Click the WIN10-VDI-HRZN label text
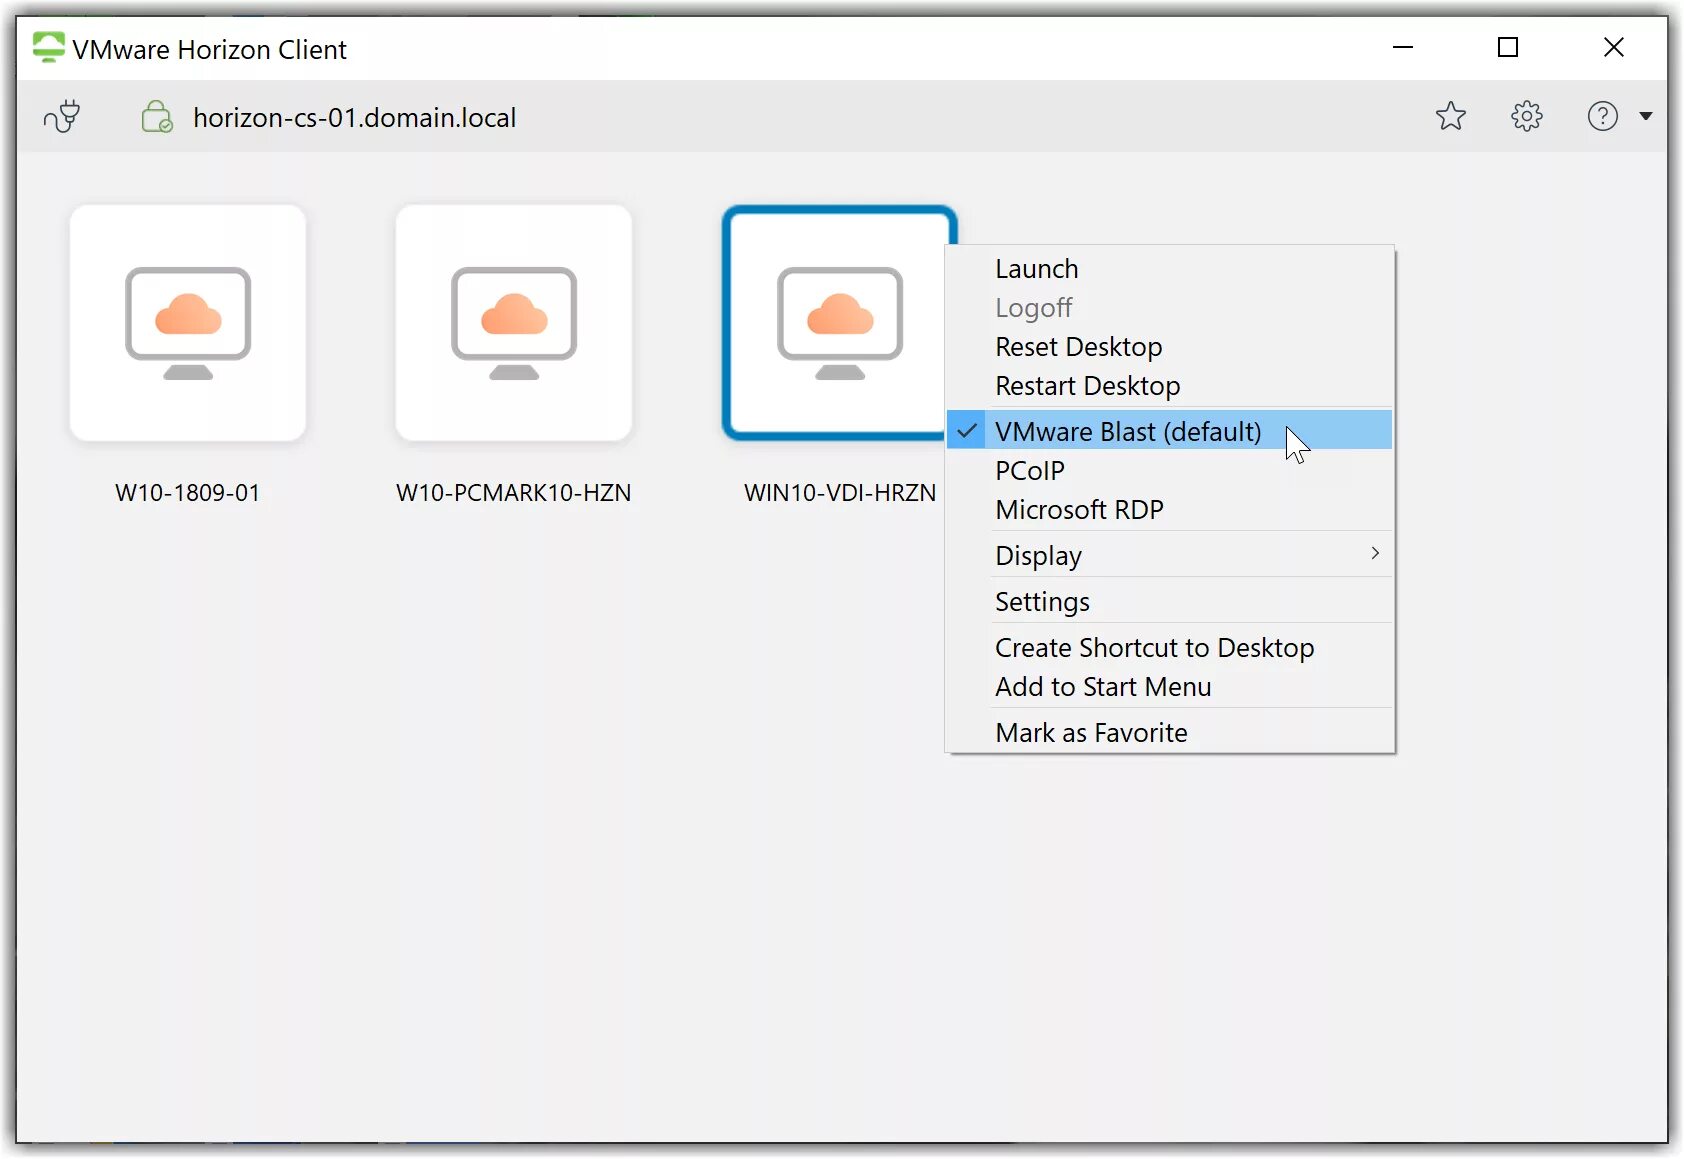Viewport: 1684px width, 1159px height. click(x=840, y=493)
